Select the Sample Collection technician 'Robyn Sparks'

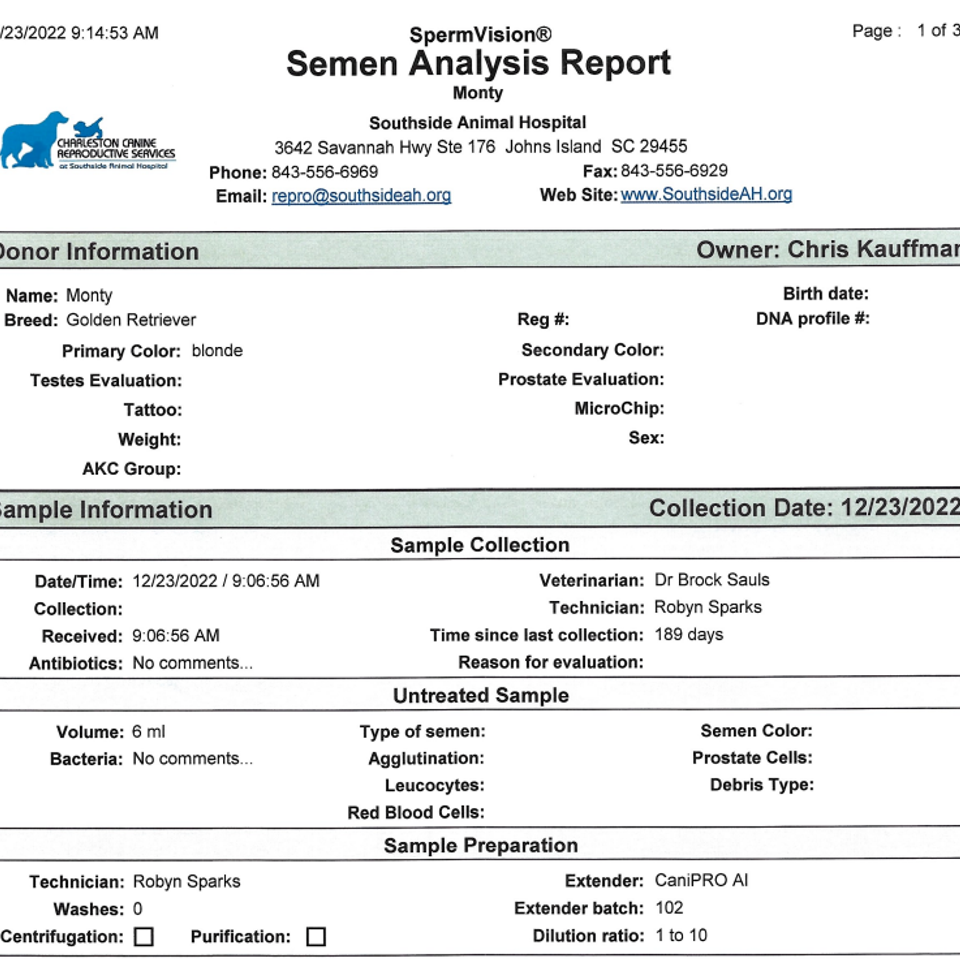coord(708,607)
